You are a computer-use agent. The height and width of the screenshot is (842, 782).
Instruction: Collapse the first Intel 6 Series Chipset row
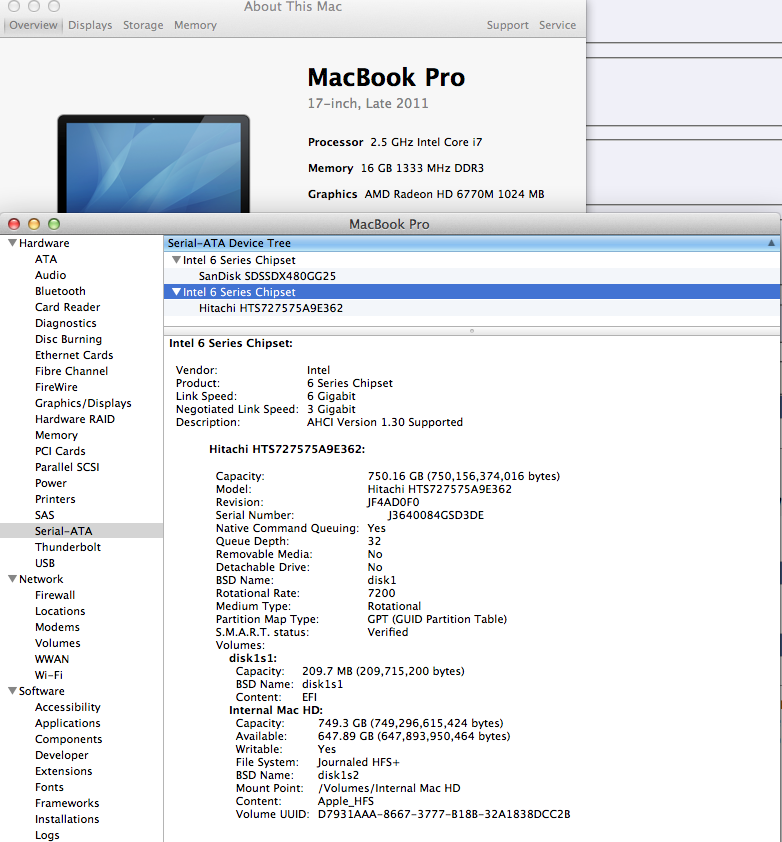point(176,260)
